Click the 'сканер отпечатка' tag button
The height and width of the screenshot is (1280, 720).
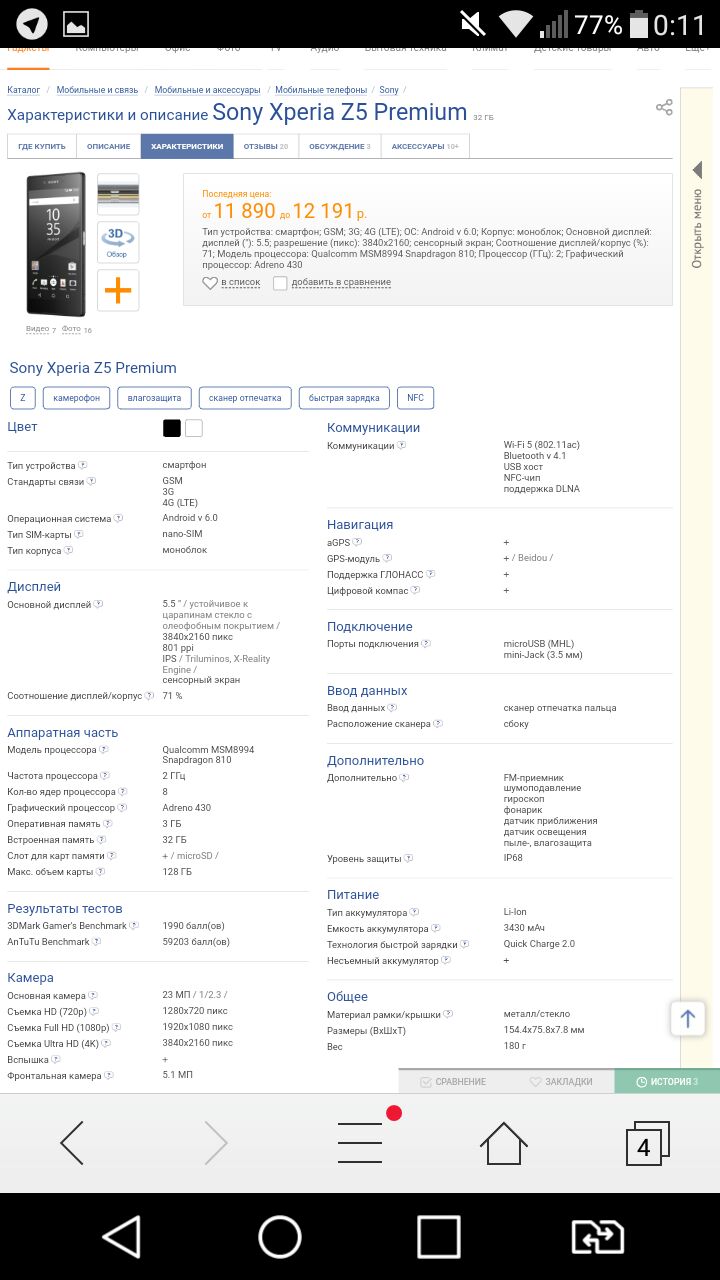pyautogui.click(x=245, y=398)
